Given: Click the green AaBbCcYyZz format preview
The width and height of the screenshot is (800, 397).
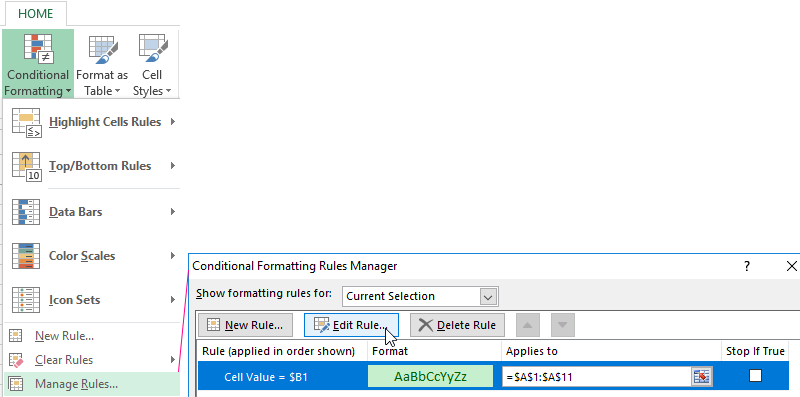Looking at the screenshot, I should 430,377.
